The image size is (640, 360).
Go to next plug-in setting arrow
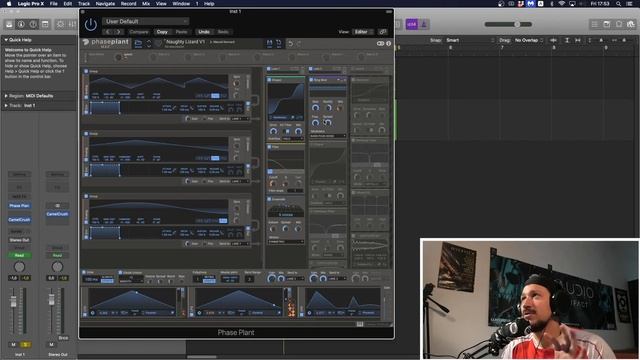(118, 32)
